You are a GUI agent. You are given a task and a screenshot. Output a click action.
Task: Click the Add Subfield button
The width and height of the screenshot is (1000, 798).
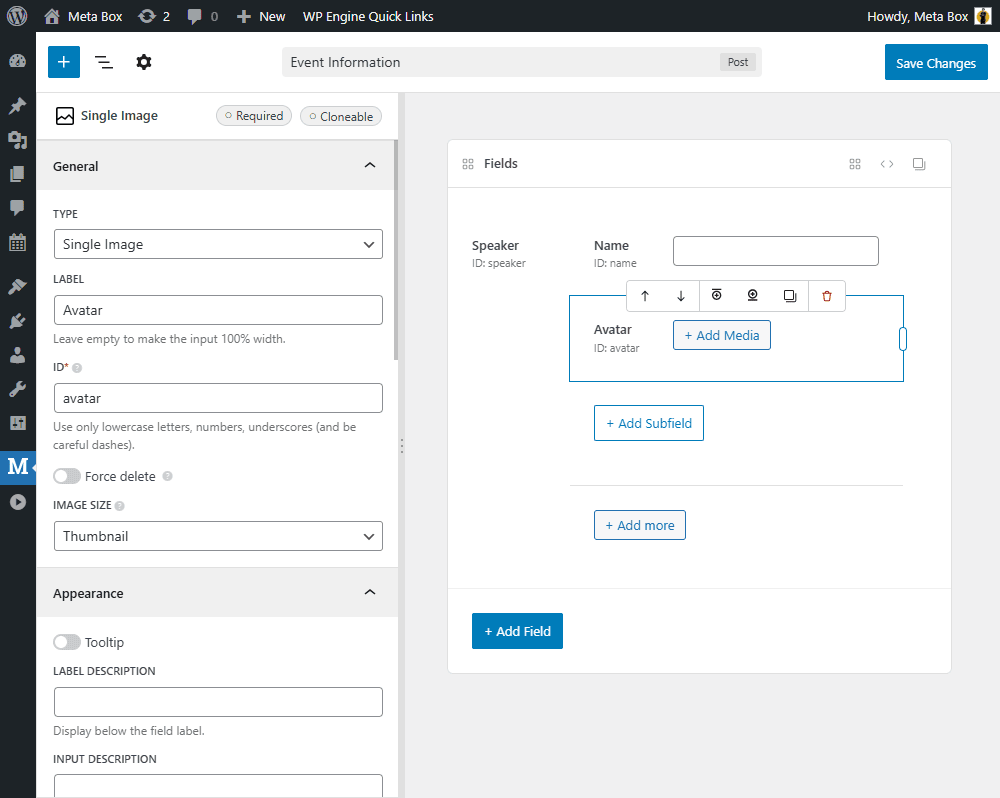pos(649,423)
